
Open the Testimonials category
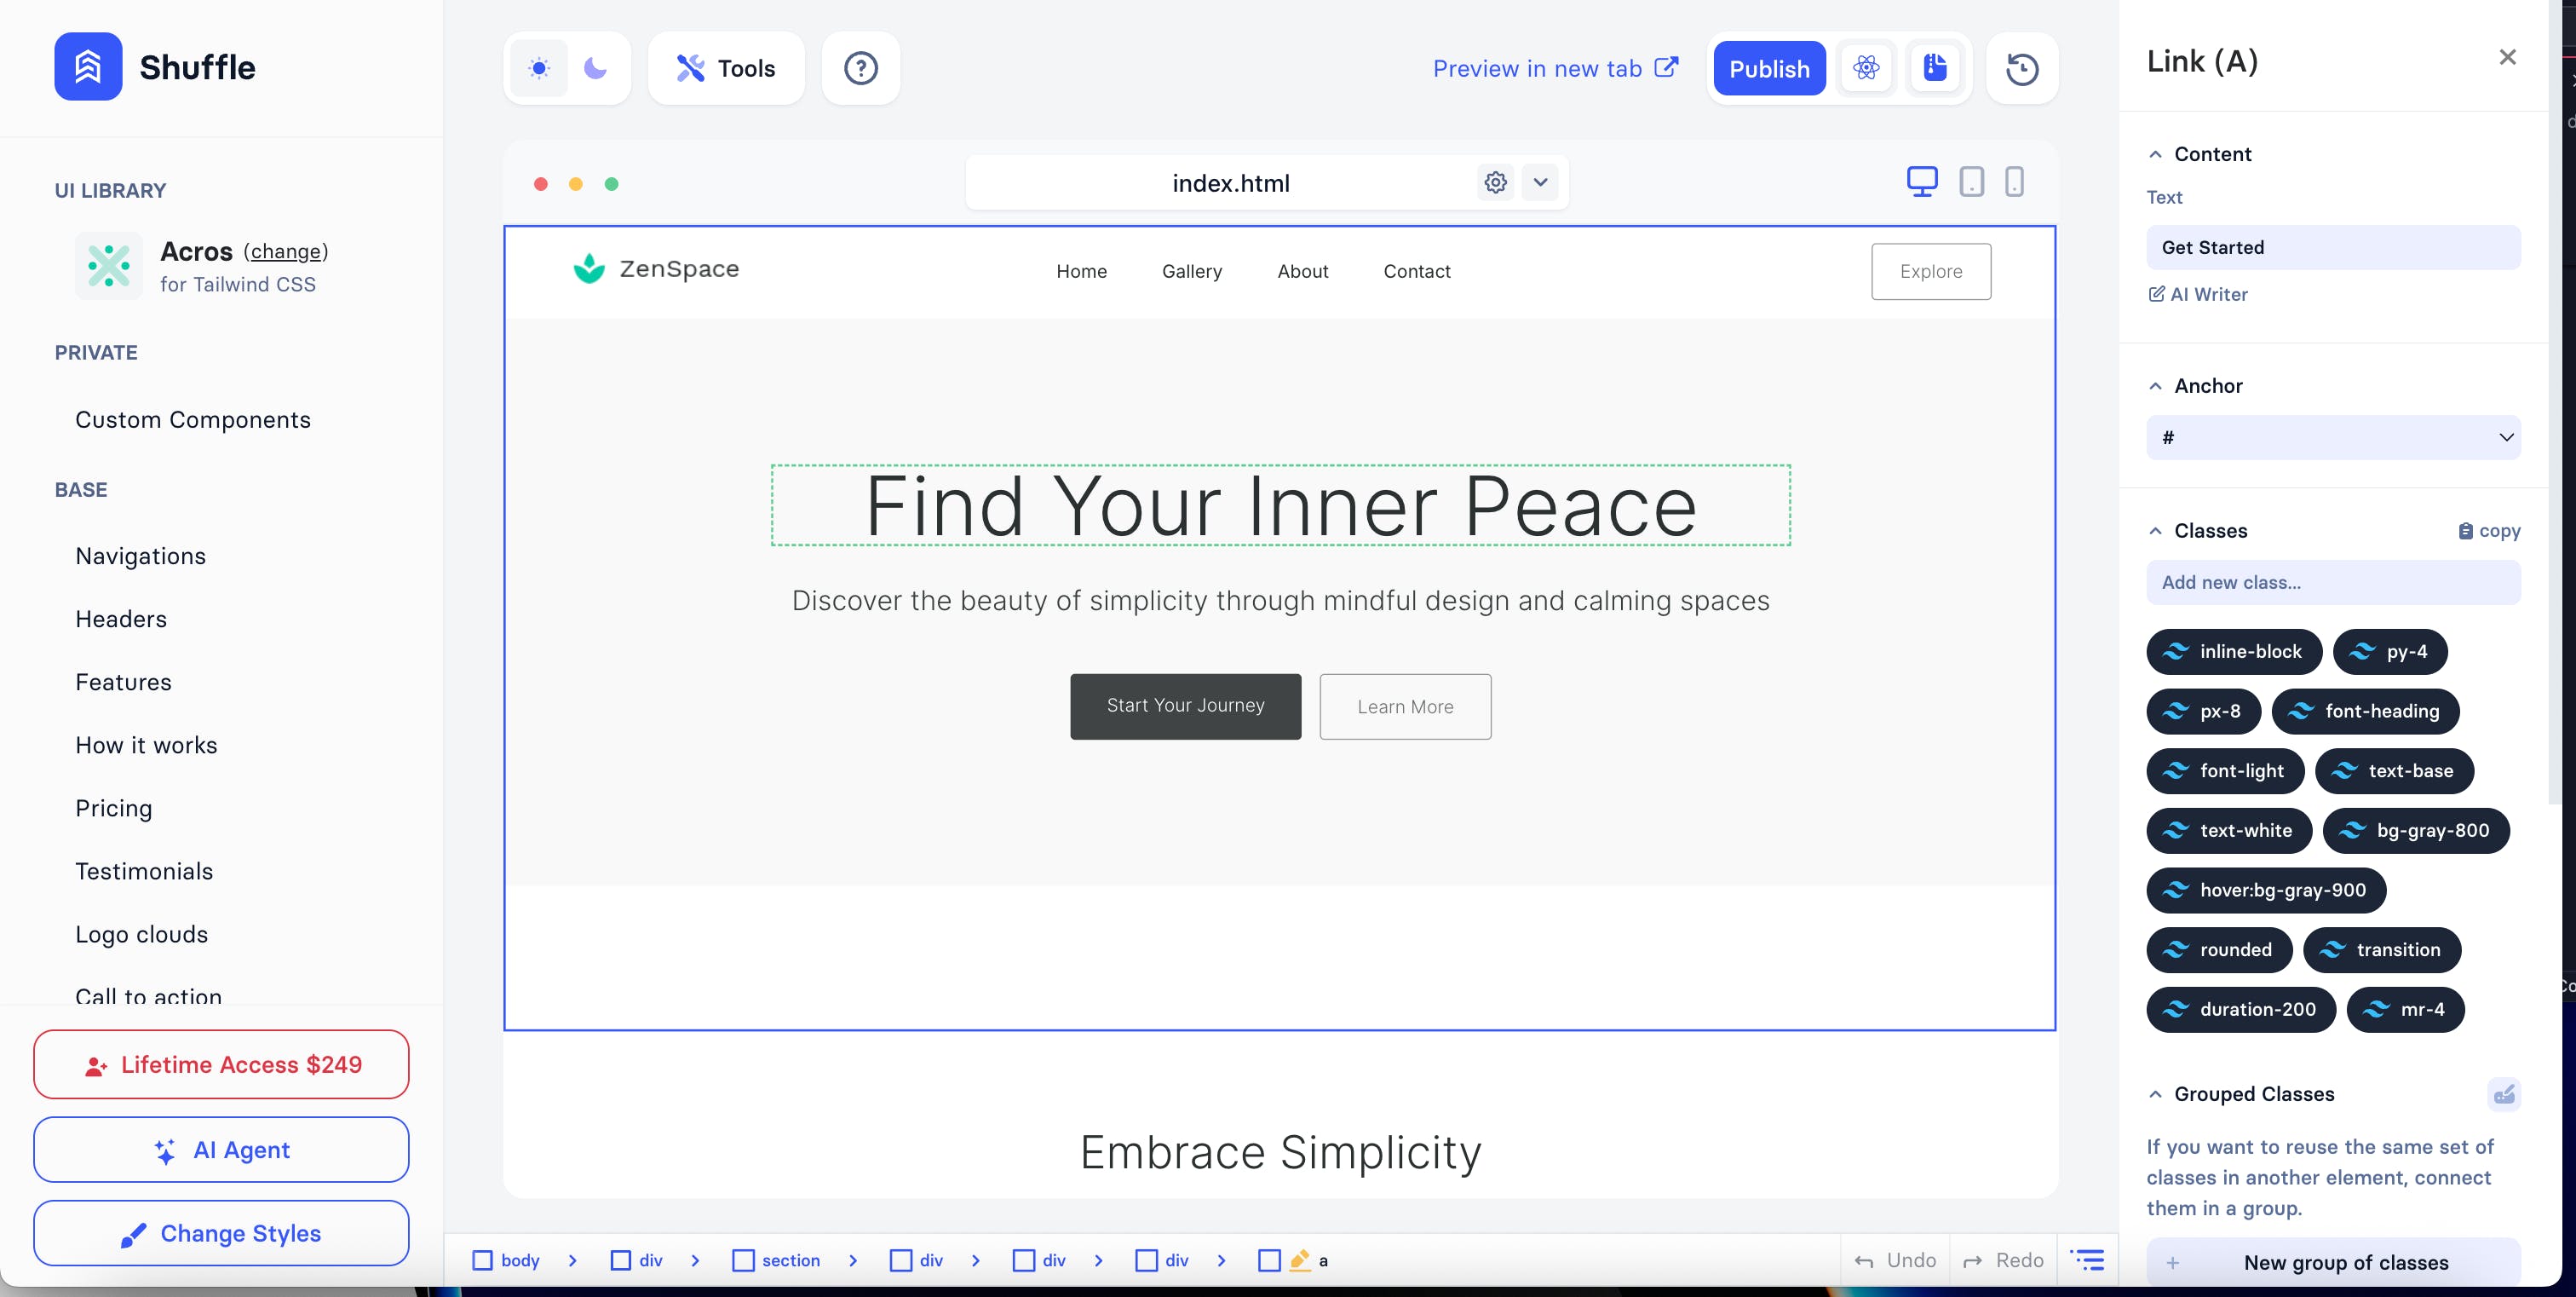coord(144,870)
